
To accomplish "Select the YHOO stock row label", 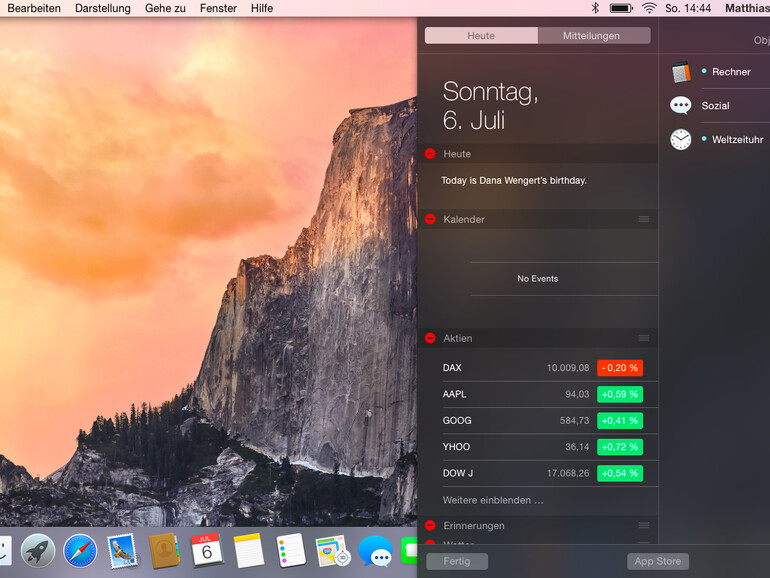I will pos(456,447).
